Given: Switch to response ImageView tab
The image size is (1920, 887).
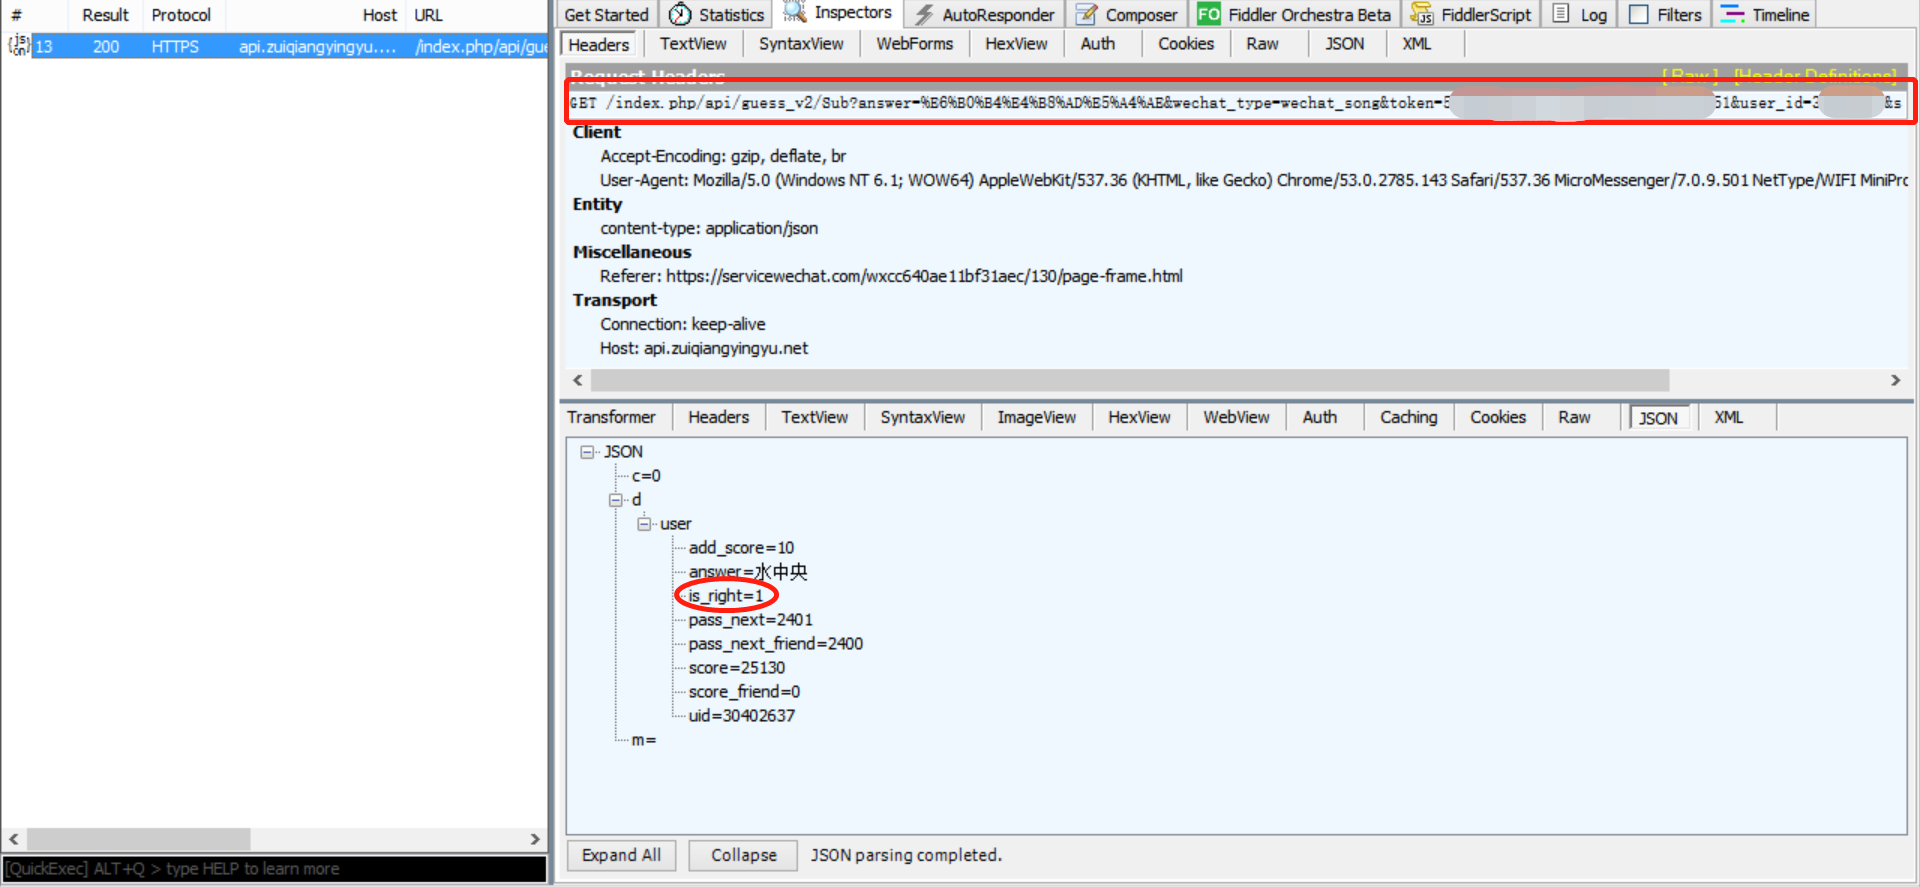Looking at the screenshot, I should point(1036,417).
